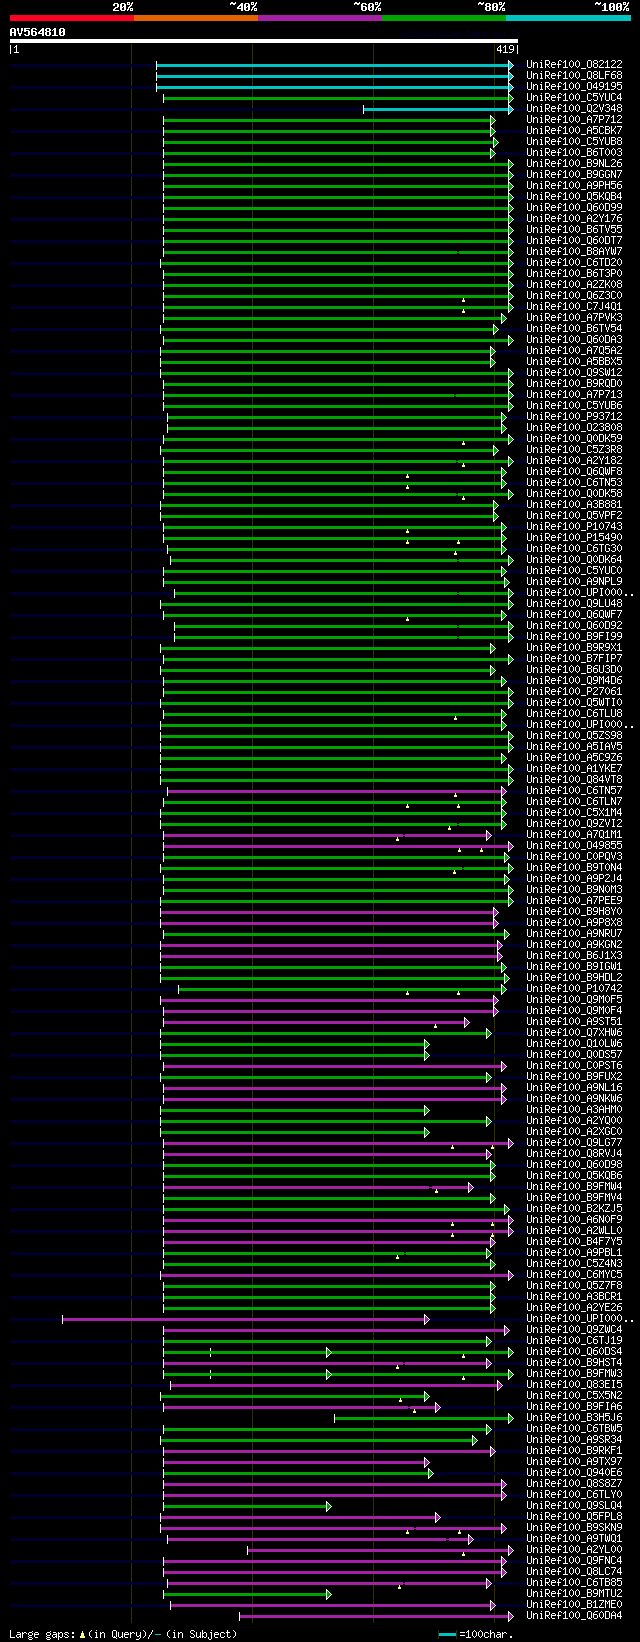
Task: Click the query end position 419
Action: coord(505,49)
